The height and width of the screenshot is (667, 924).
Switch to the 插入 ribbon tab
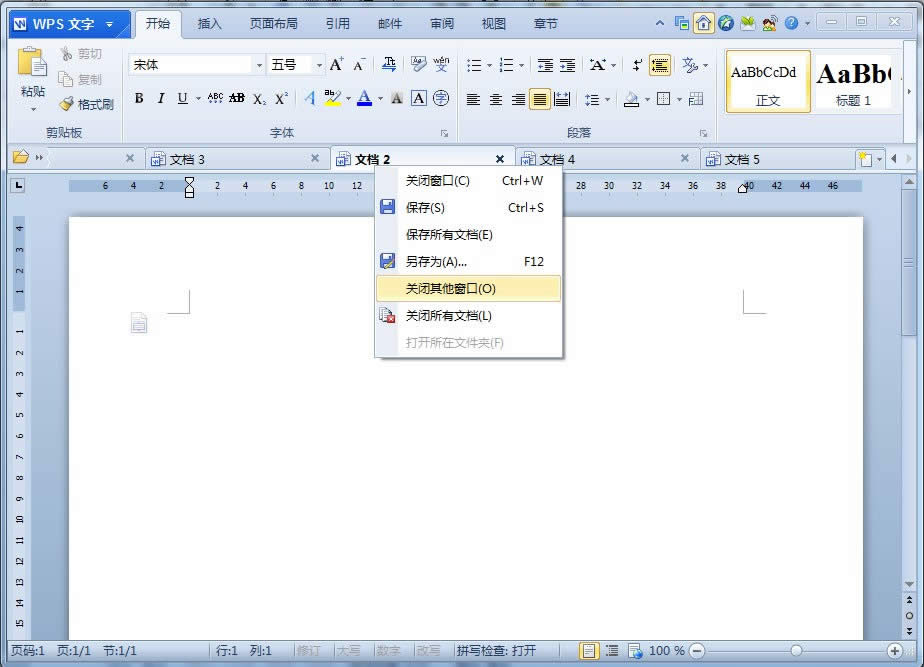[209, 23]
